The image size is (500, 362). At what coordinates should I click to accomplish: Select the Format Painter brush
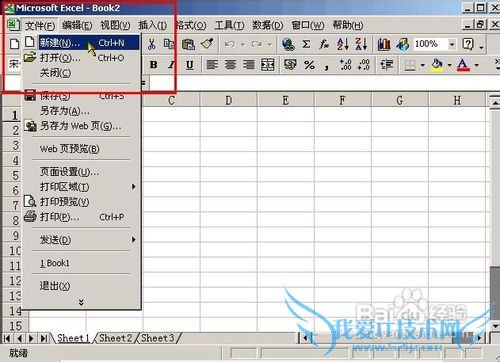click(x=207, y=44)
